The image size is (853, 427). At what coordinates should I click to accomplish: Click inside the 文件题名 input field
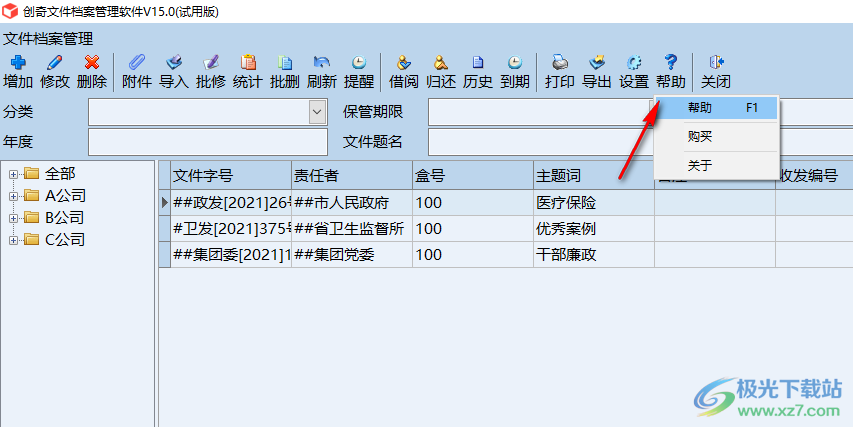pos(541,142)
